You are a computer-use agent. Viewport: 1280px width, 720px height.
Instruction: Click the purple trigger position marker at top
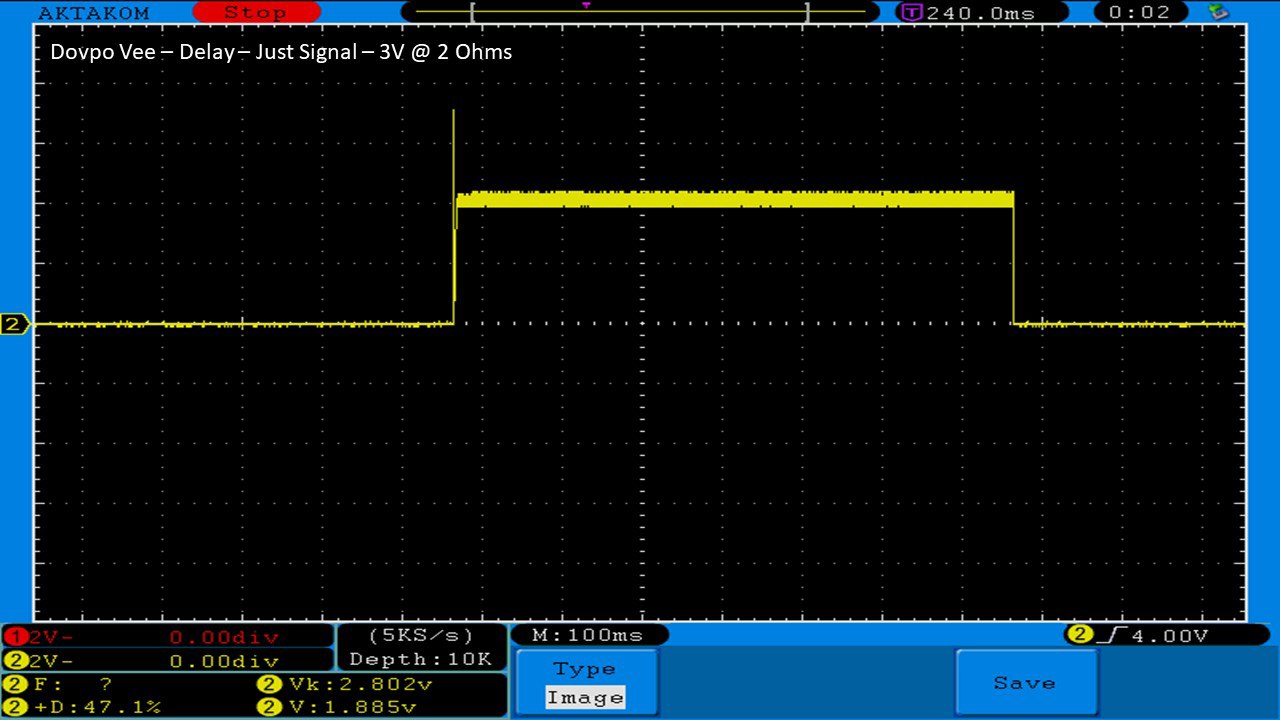click(x=586, y=5)
